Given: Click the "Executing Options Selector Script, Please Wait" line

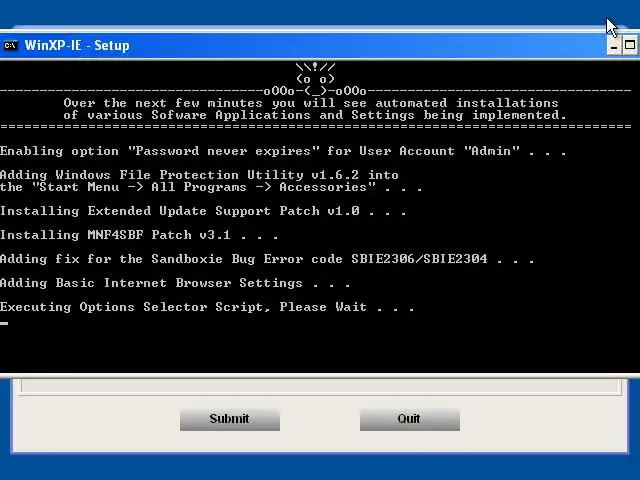Looking at the screenshot, I should pos(207,307).
